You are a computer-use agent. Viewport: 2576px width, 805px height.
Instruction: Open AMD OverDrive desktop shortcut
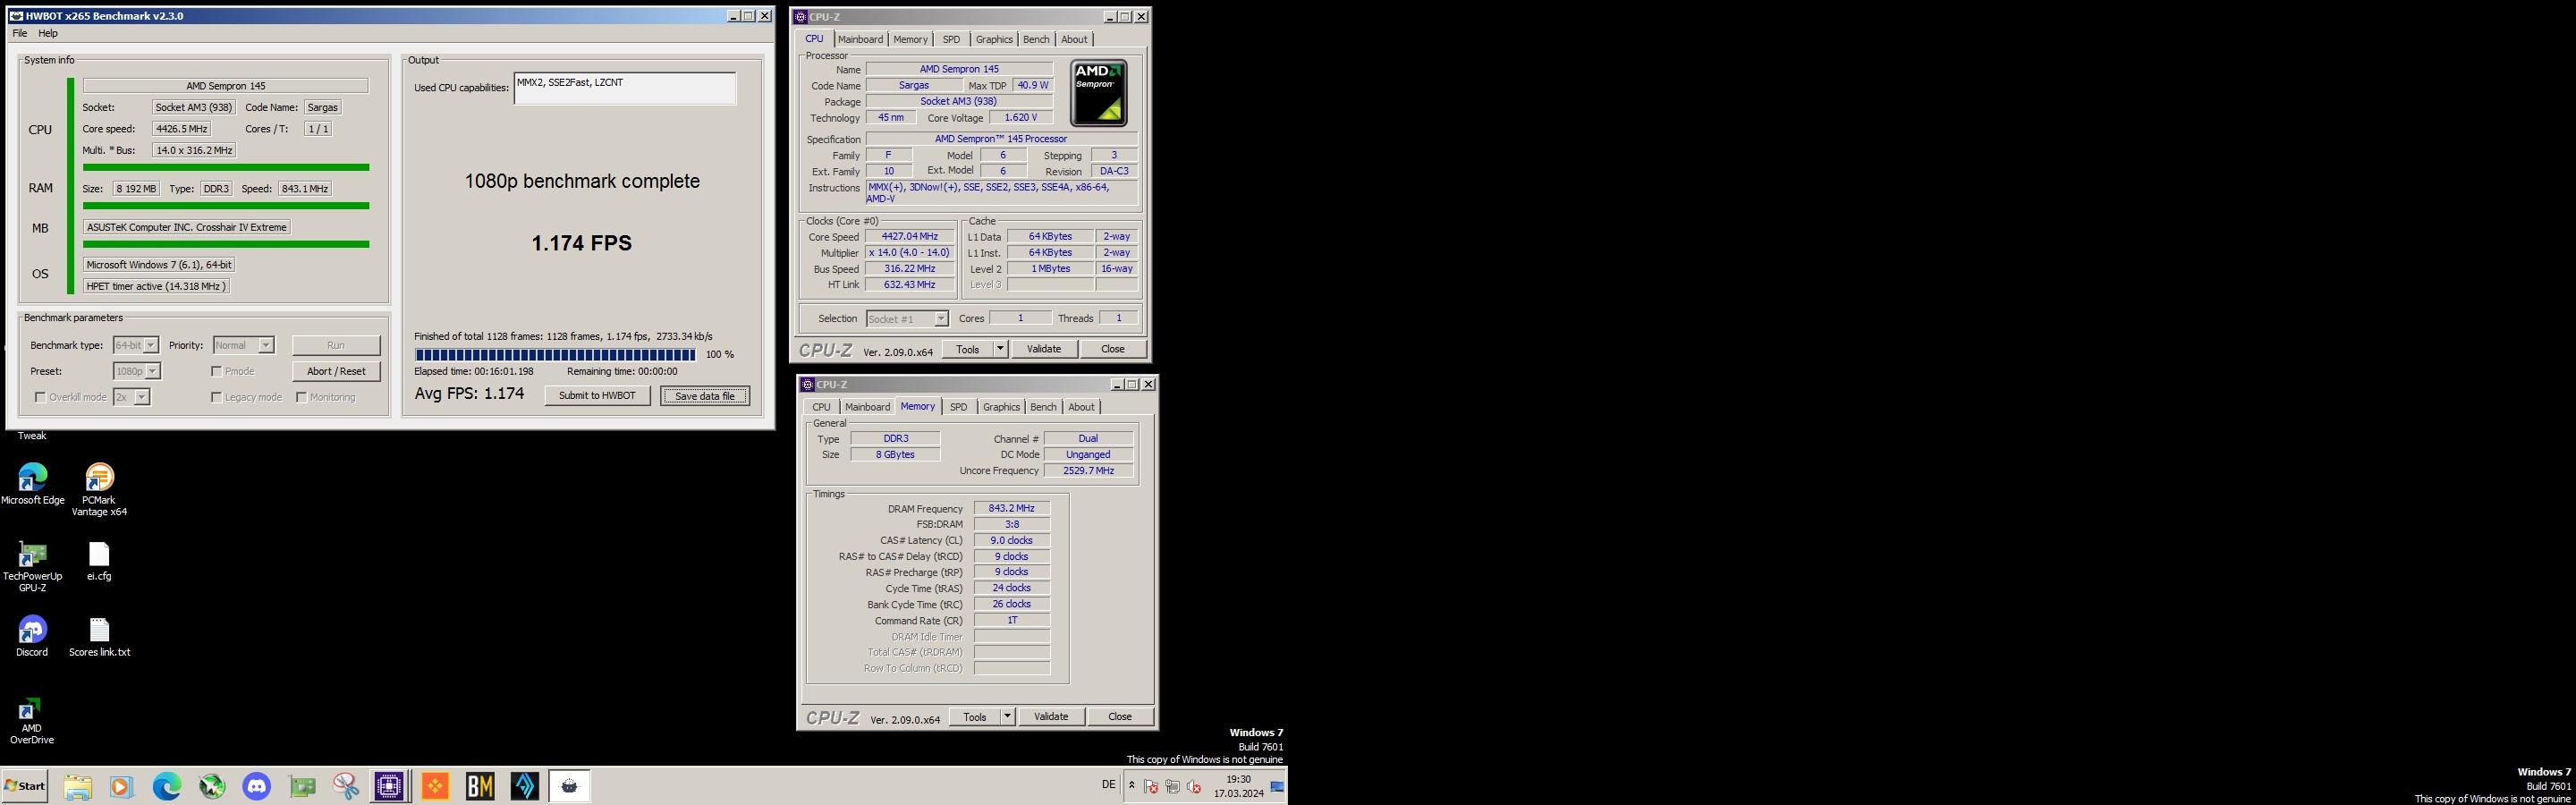click(x=31, y=720)
